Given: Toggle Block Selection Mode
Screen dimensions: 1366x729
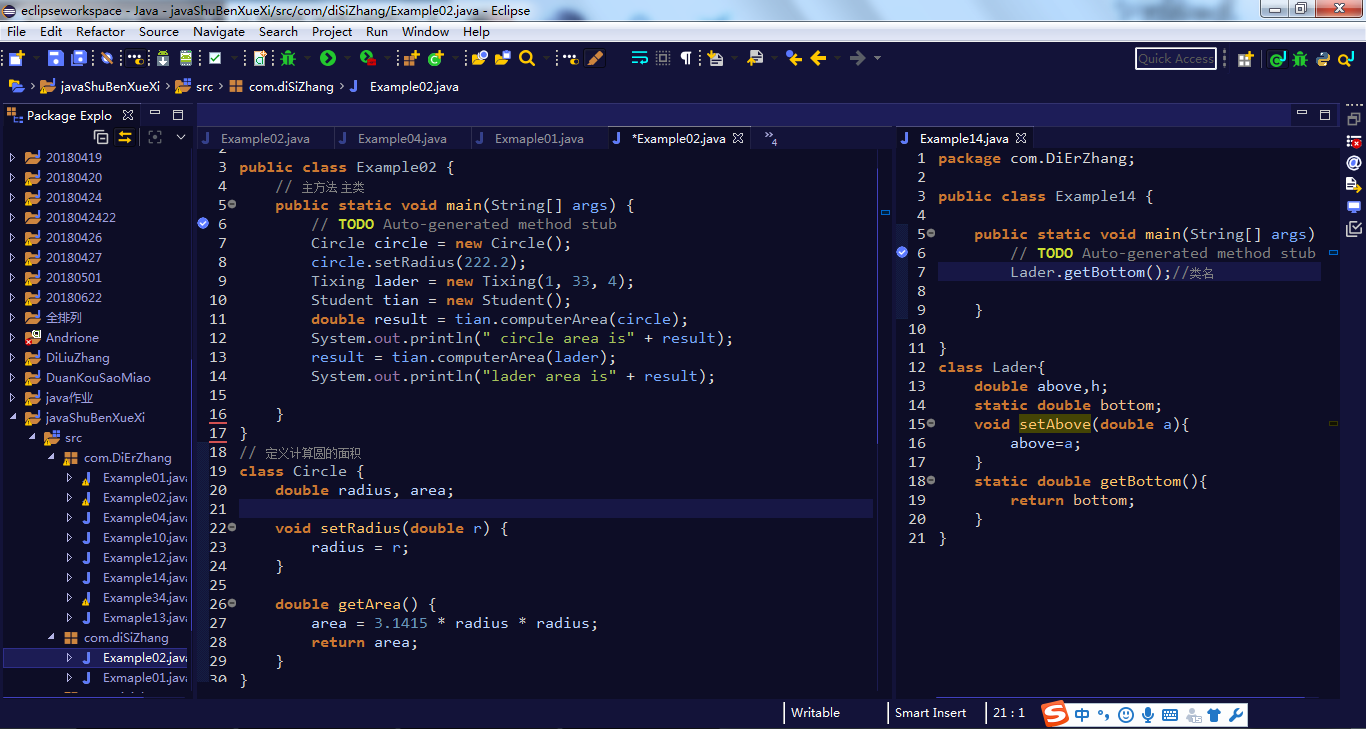Looking at the screenshot, I should (x=663, y=58).
